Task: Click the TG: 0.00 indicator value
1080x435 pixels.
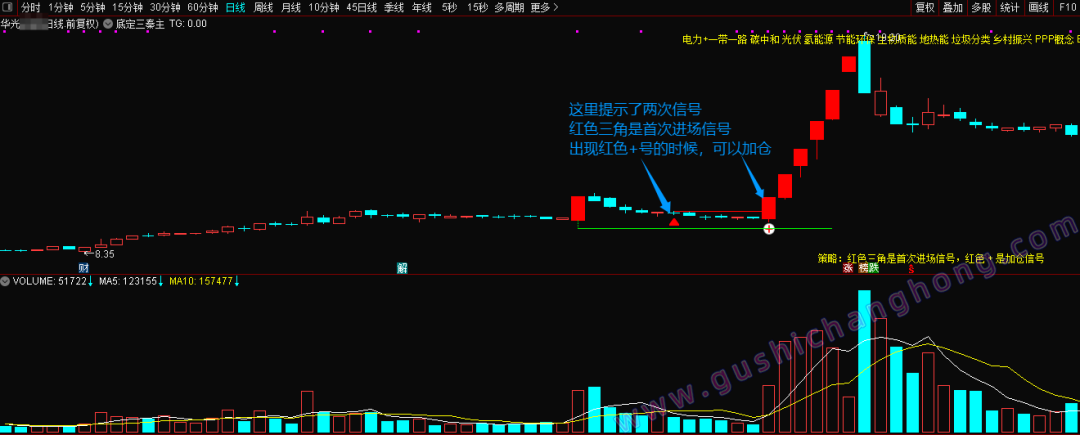Action: point(187,23)
